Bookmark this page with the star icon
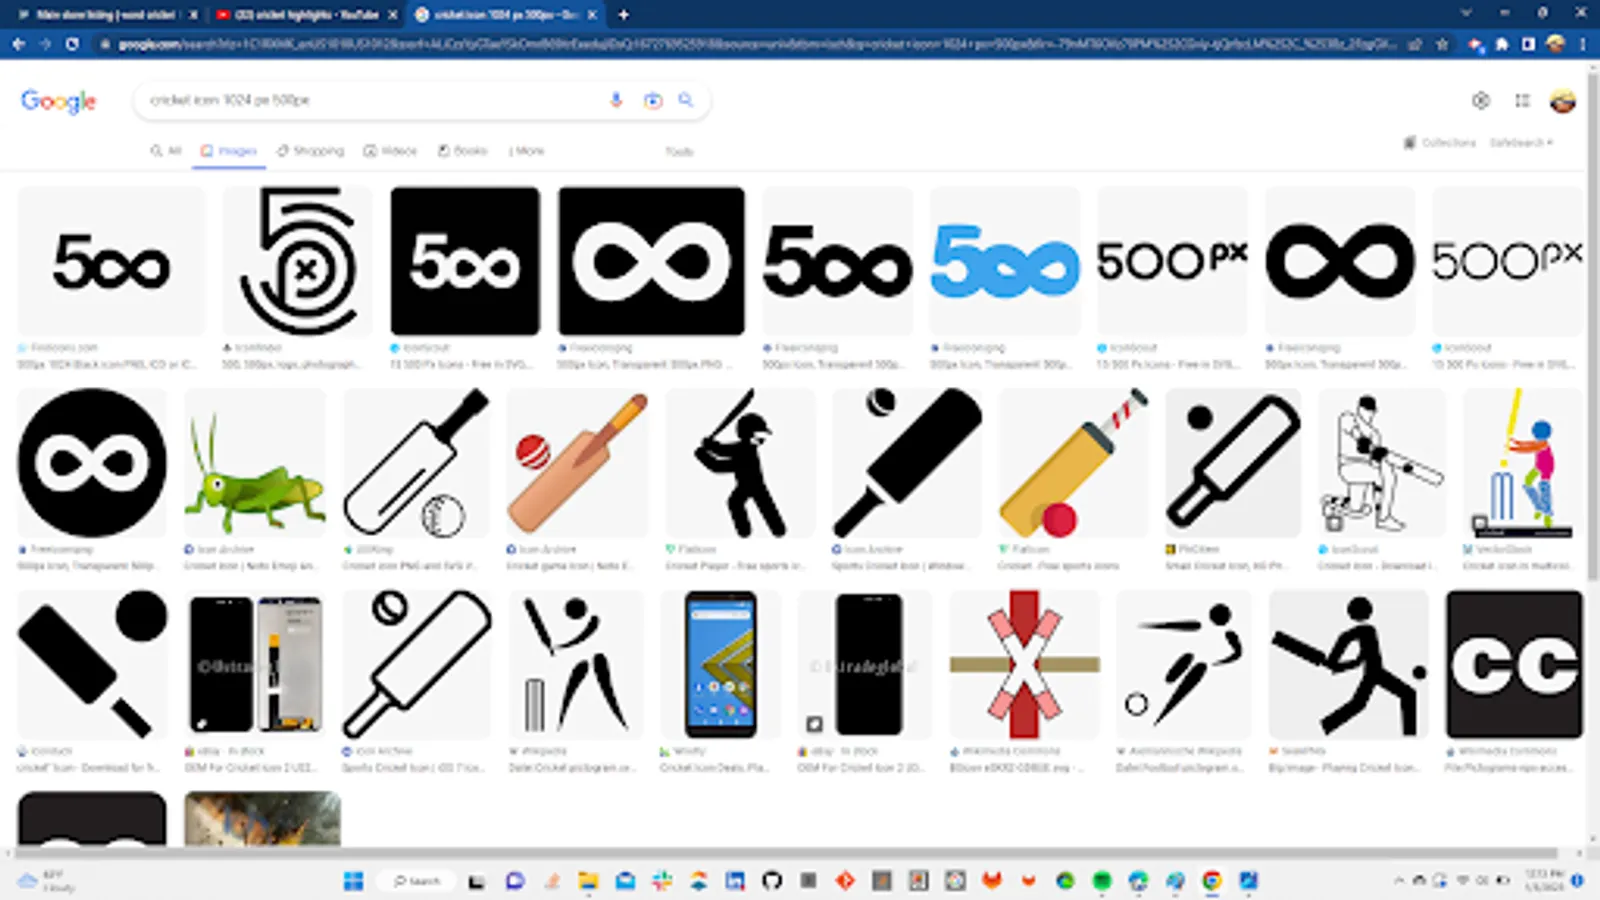The width and height of the screenshot is (1600, 900). 1442,44
